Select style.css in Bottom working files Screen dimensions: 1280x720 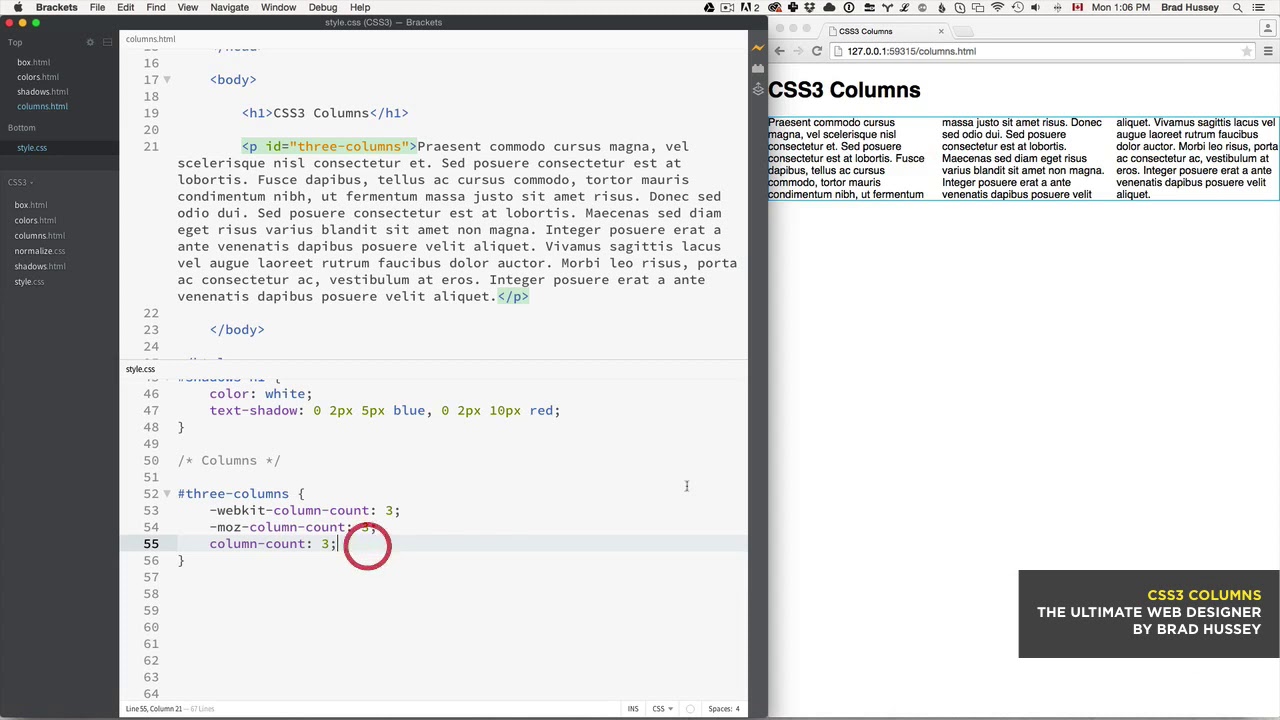coord(32,148)
